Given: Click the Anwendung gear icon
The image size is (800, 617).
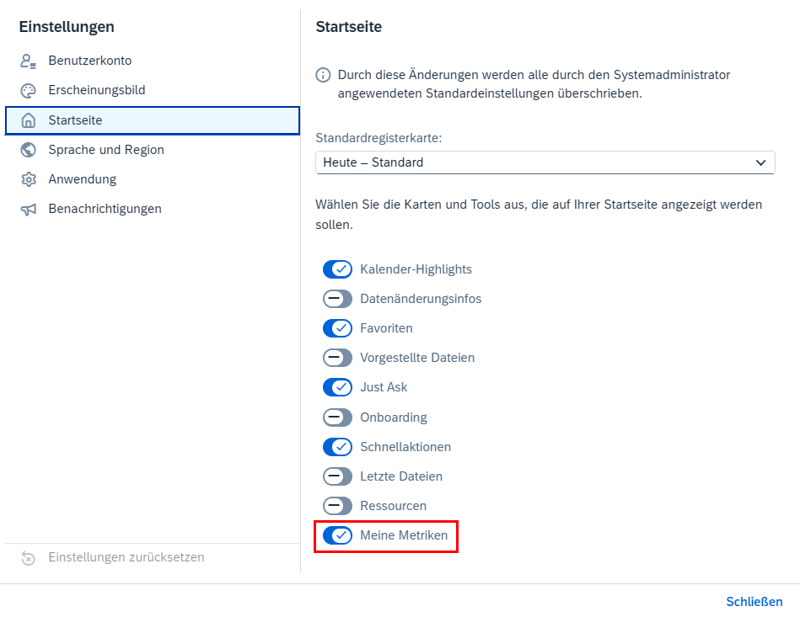Looking at the screenshot, I should coord(28,180).
